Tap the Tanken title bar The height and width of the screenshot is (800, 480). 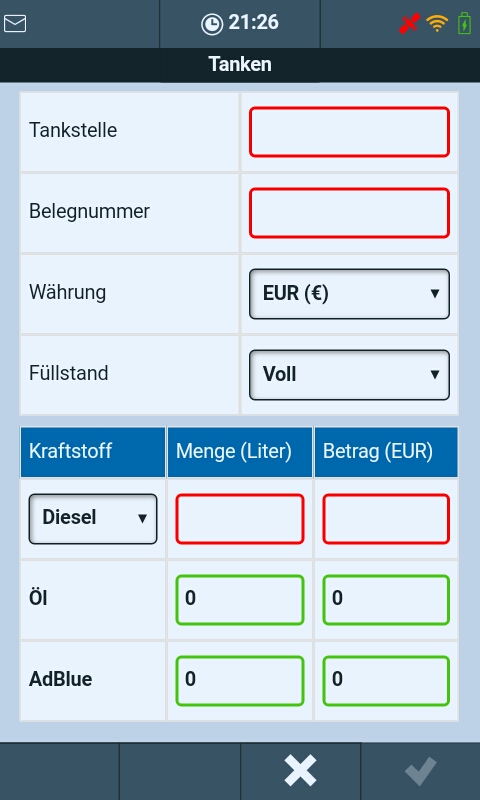click(x=240, y=65)
